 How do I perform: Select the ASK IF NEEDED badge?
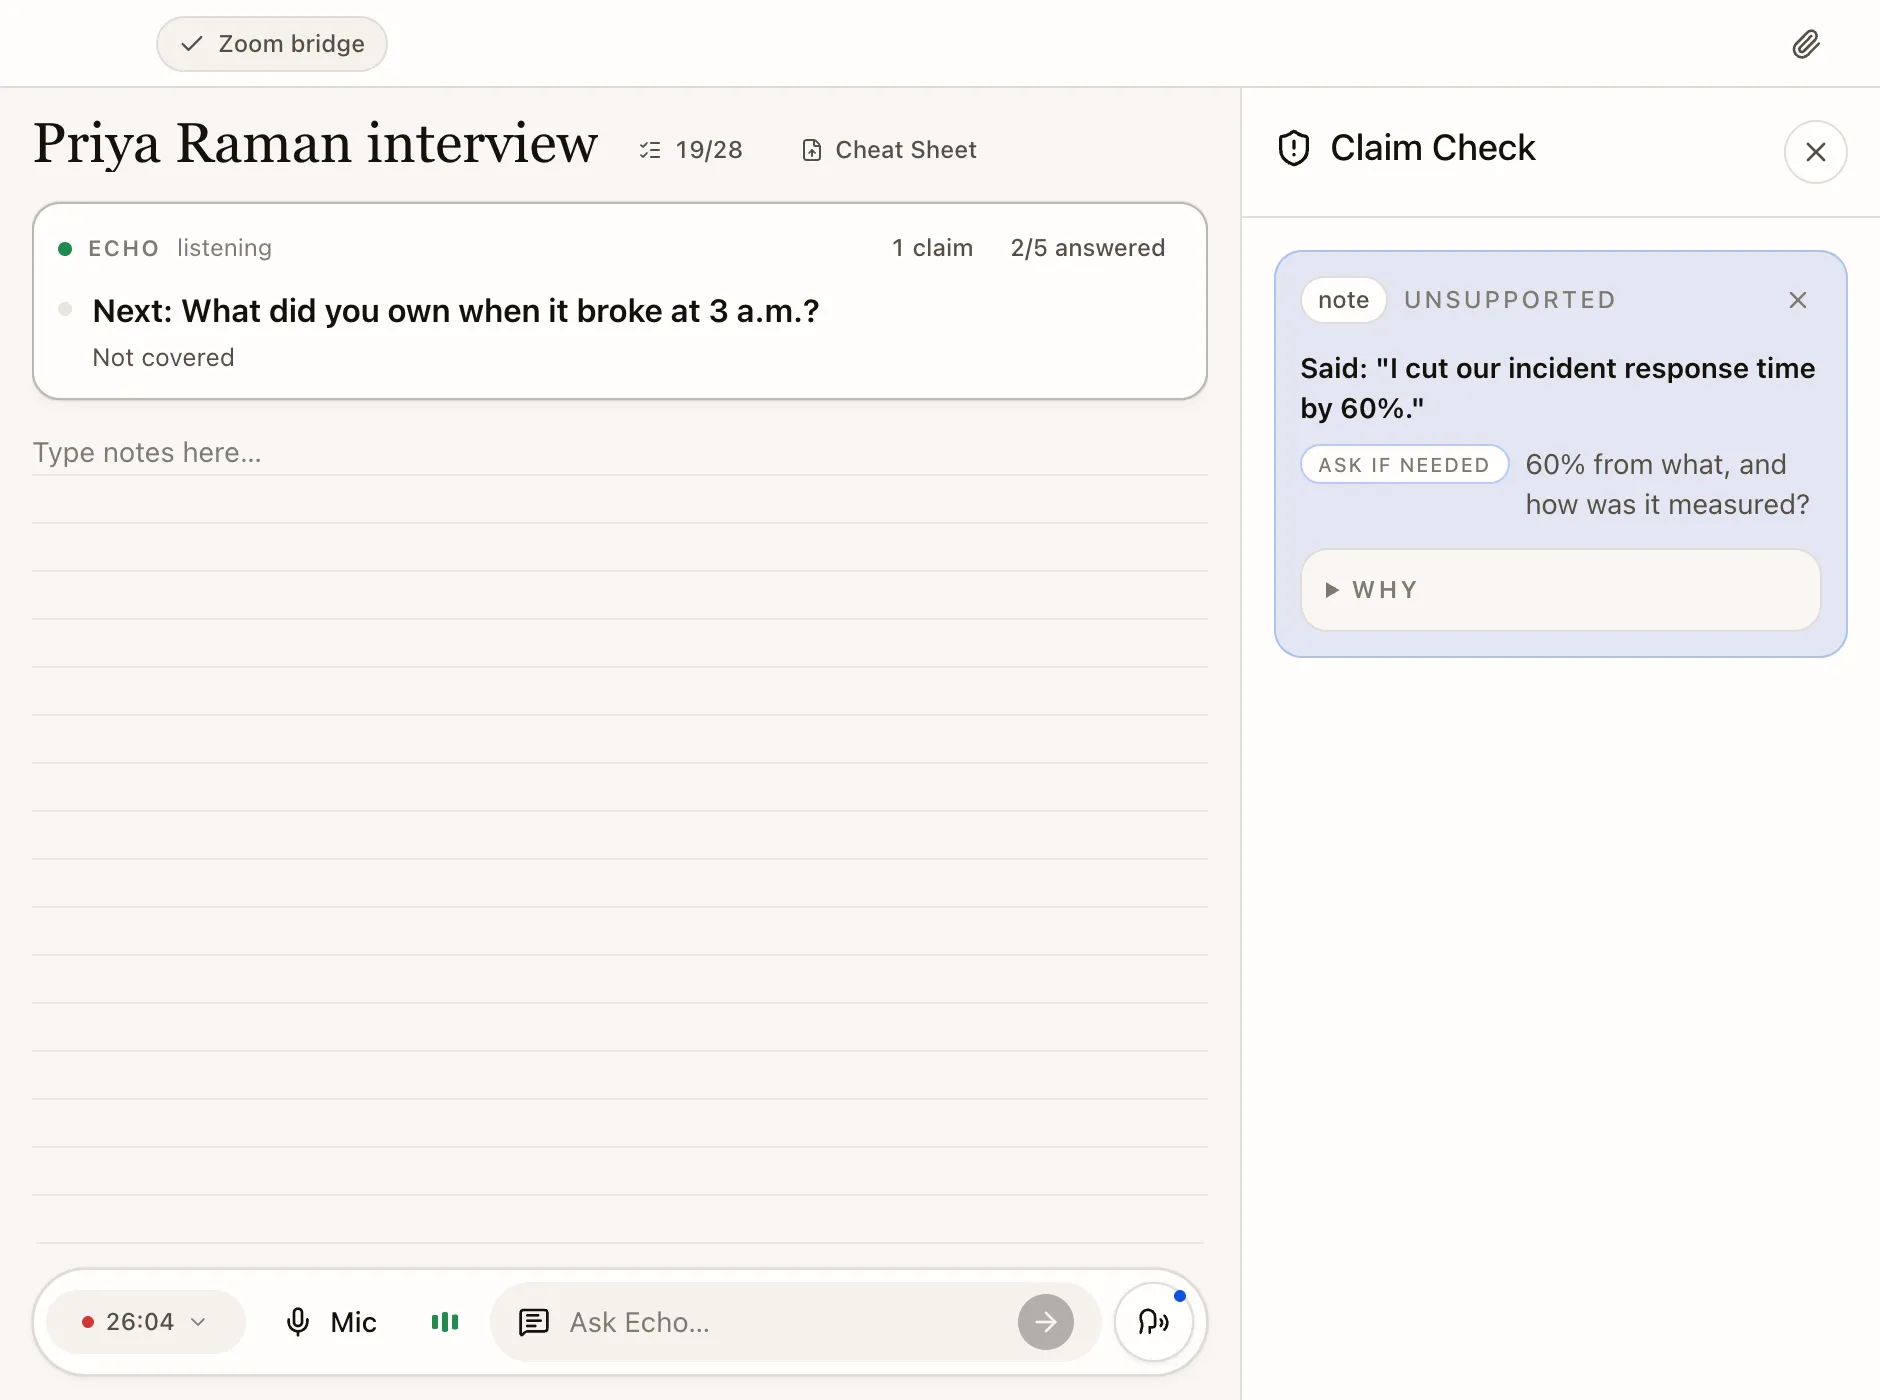[x=1404, y=465]
